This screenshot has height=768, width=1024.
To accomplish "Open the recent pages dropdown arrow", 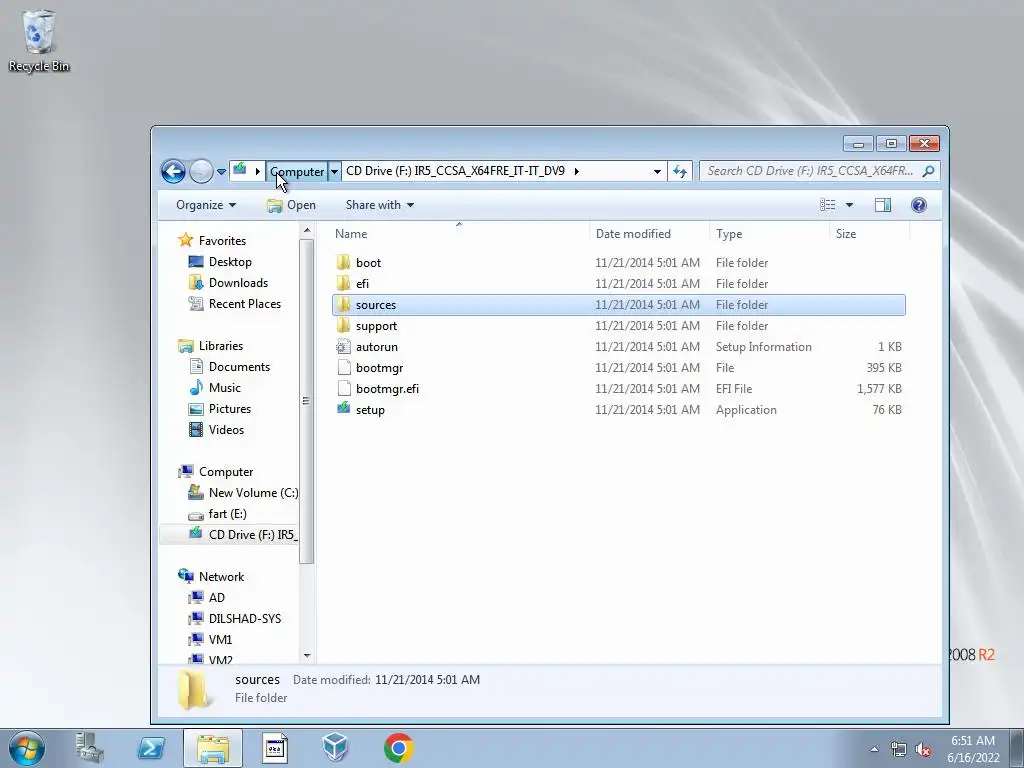I will (x=221, y=172).
